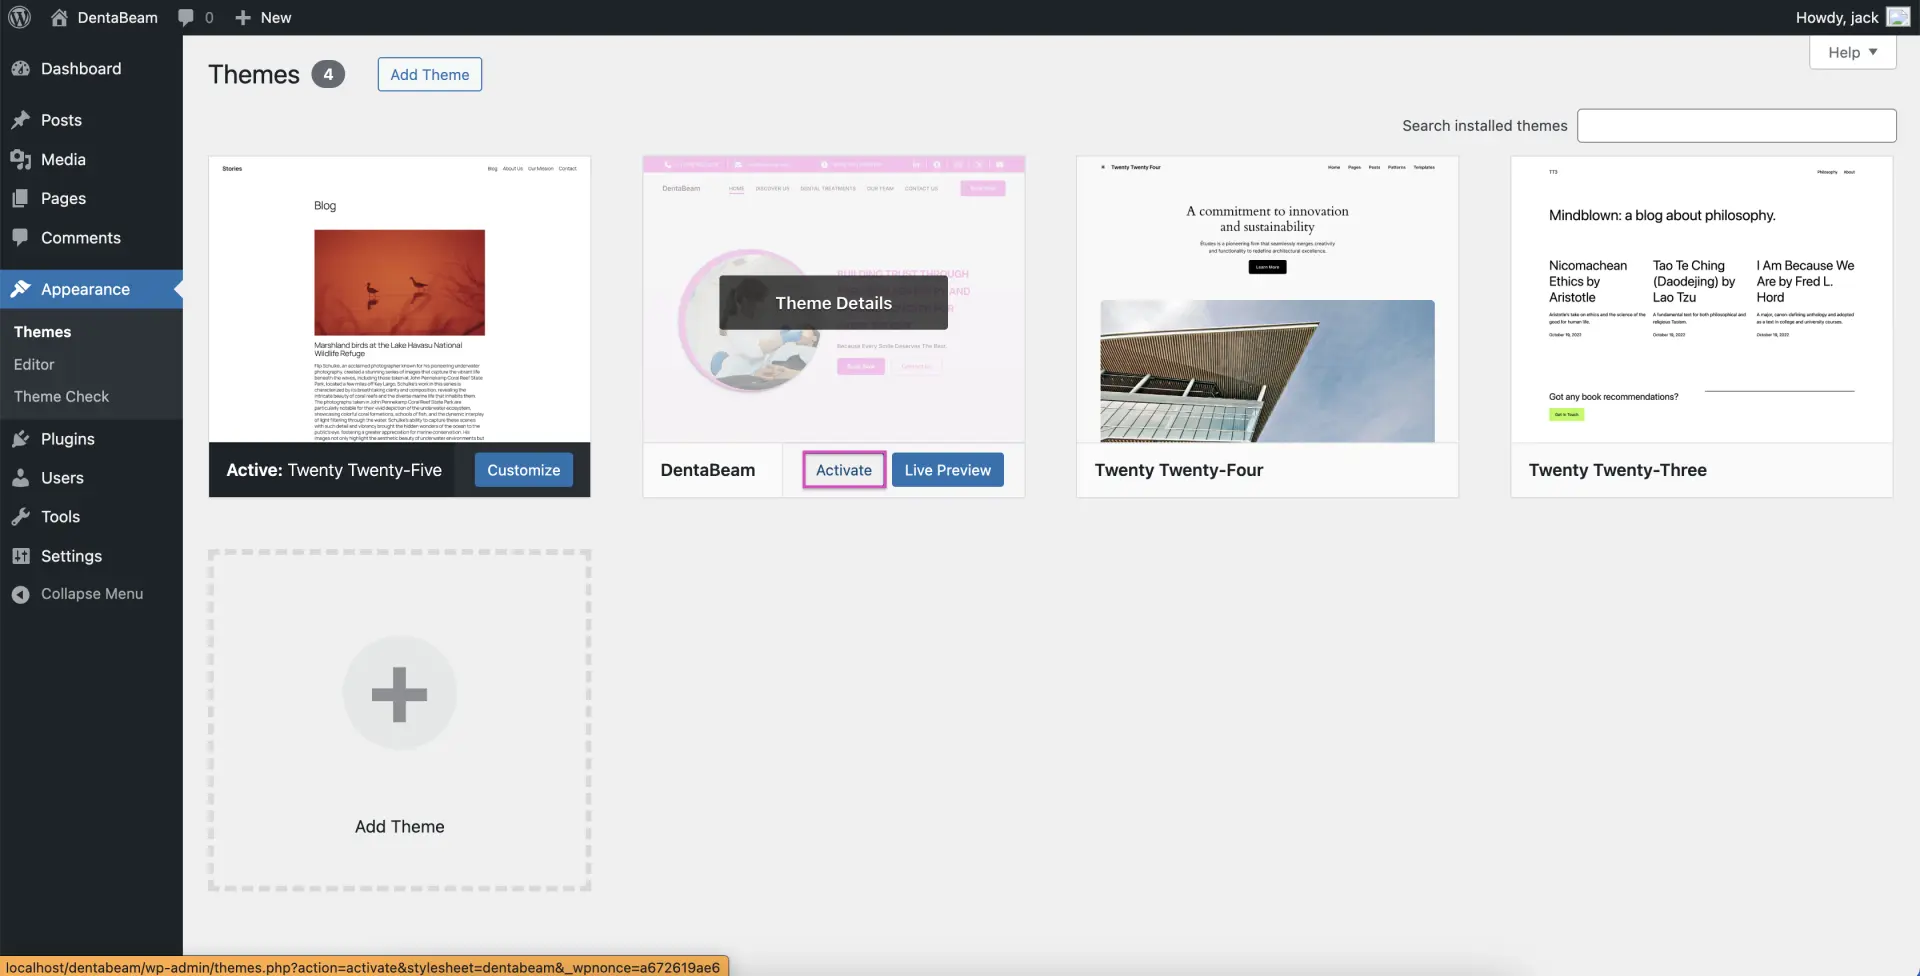
Task: Click the Howdy, jack account link
Action: pyautogui.click(x=1837, y=17)
